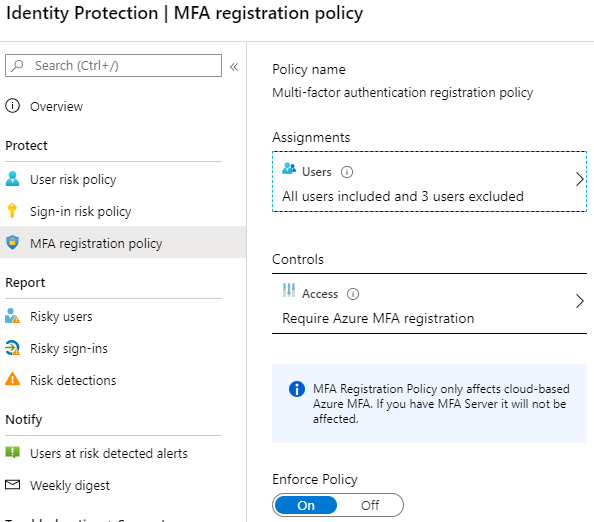Click the Overview info icon
The height and width of the screenshot is (522, 594).
click(13, 106)
